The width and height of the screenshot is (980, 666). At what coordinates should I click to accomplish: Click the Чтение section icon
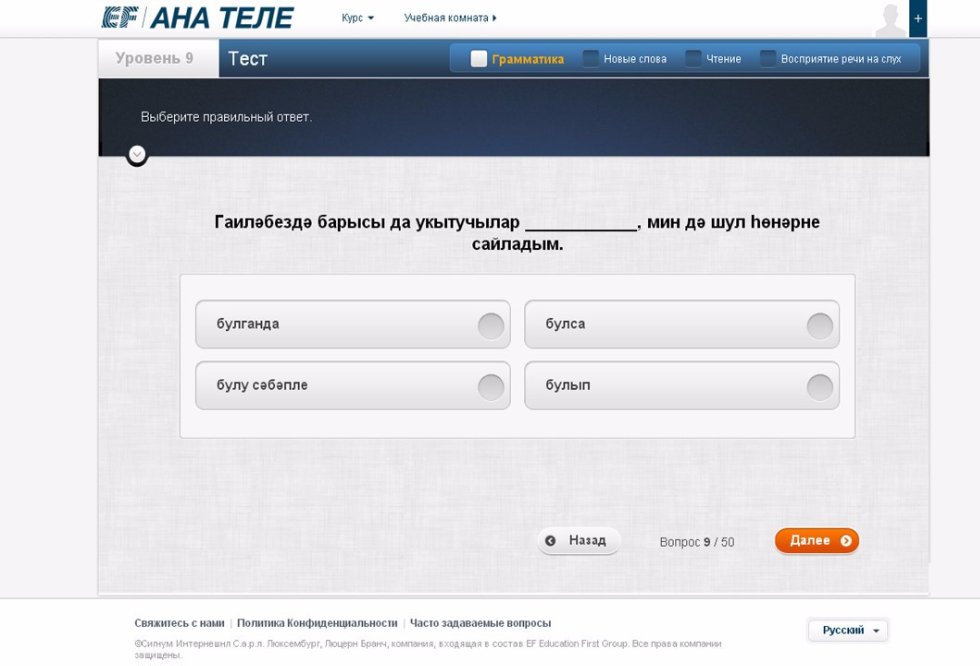pos(693,59)
